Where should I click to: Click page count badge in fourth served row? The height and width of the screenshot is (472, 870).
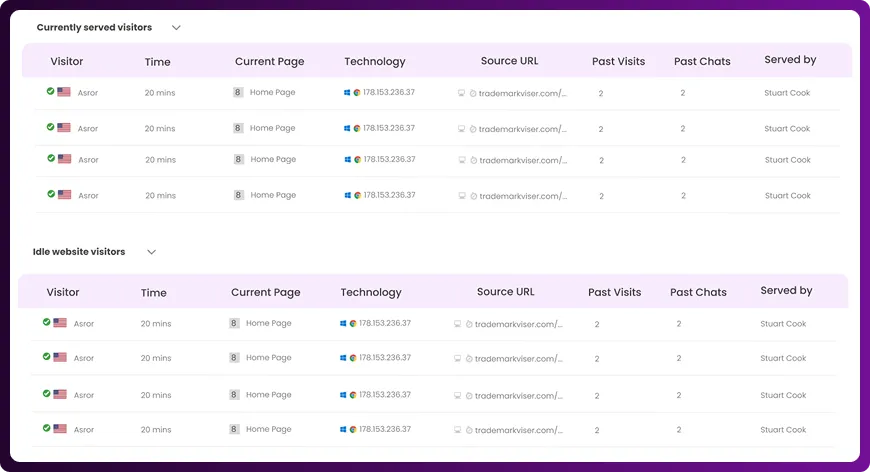coord(238,196)
